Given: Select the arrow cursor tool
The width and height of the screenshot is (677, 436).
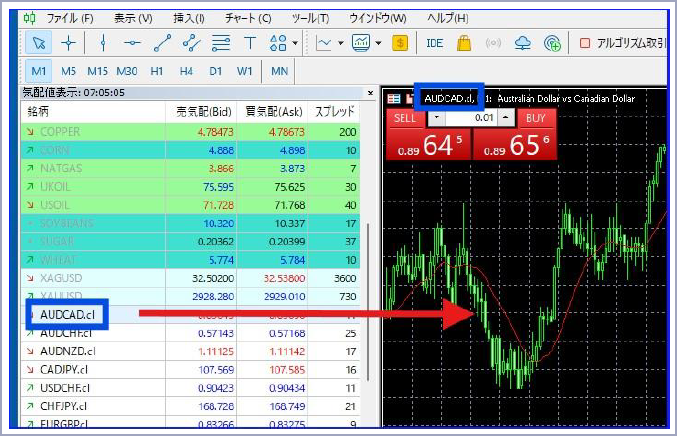Looking at the screenshot, I should point(38,43).
